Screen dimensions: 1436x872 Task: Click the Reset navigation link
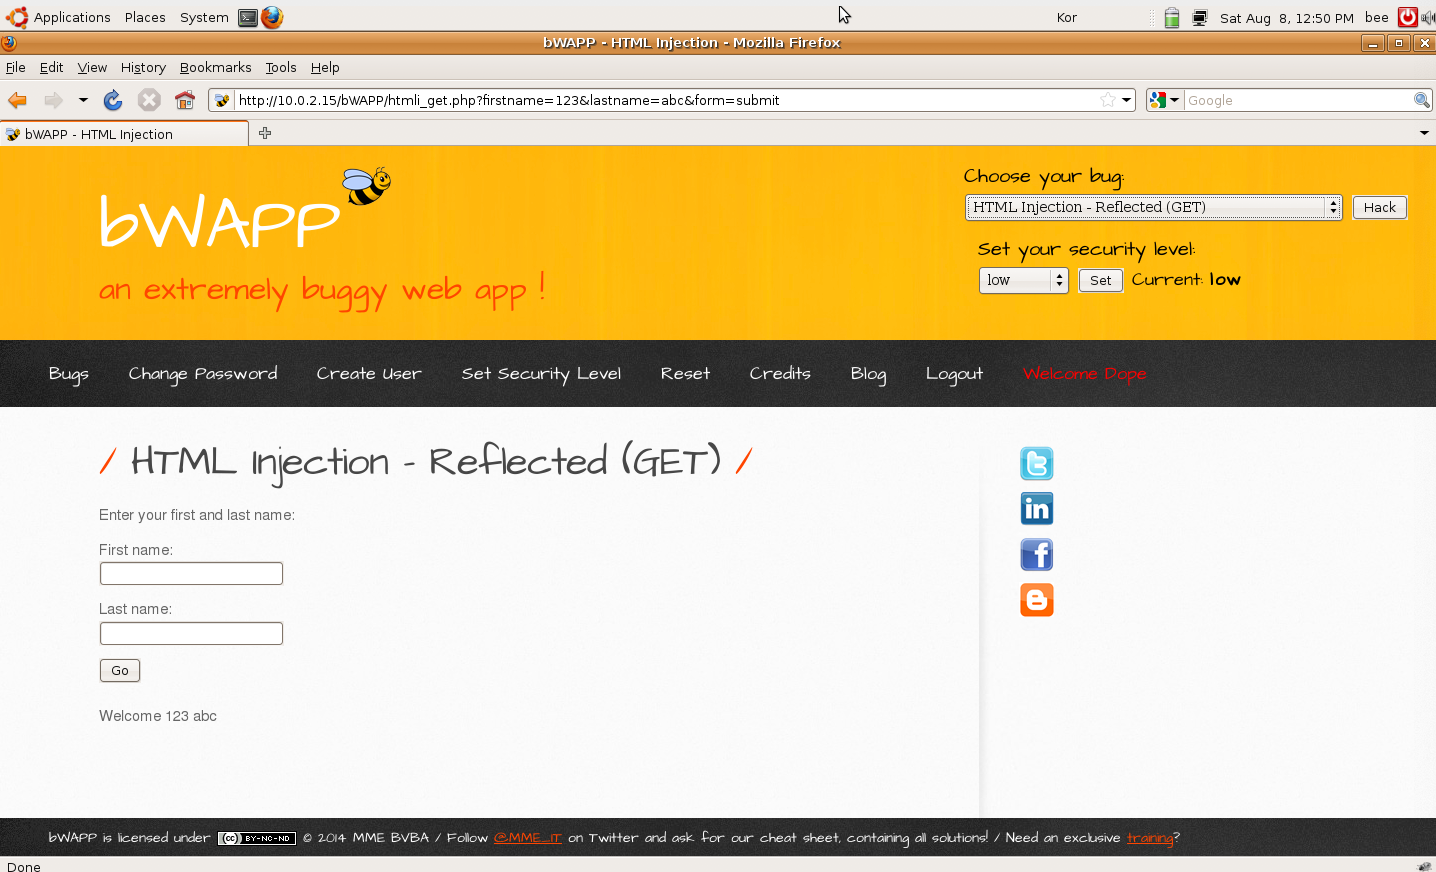pos(685,373)
